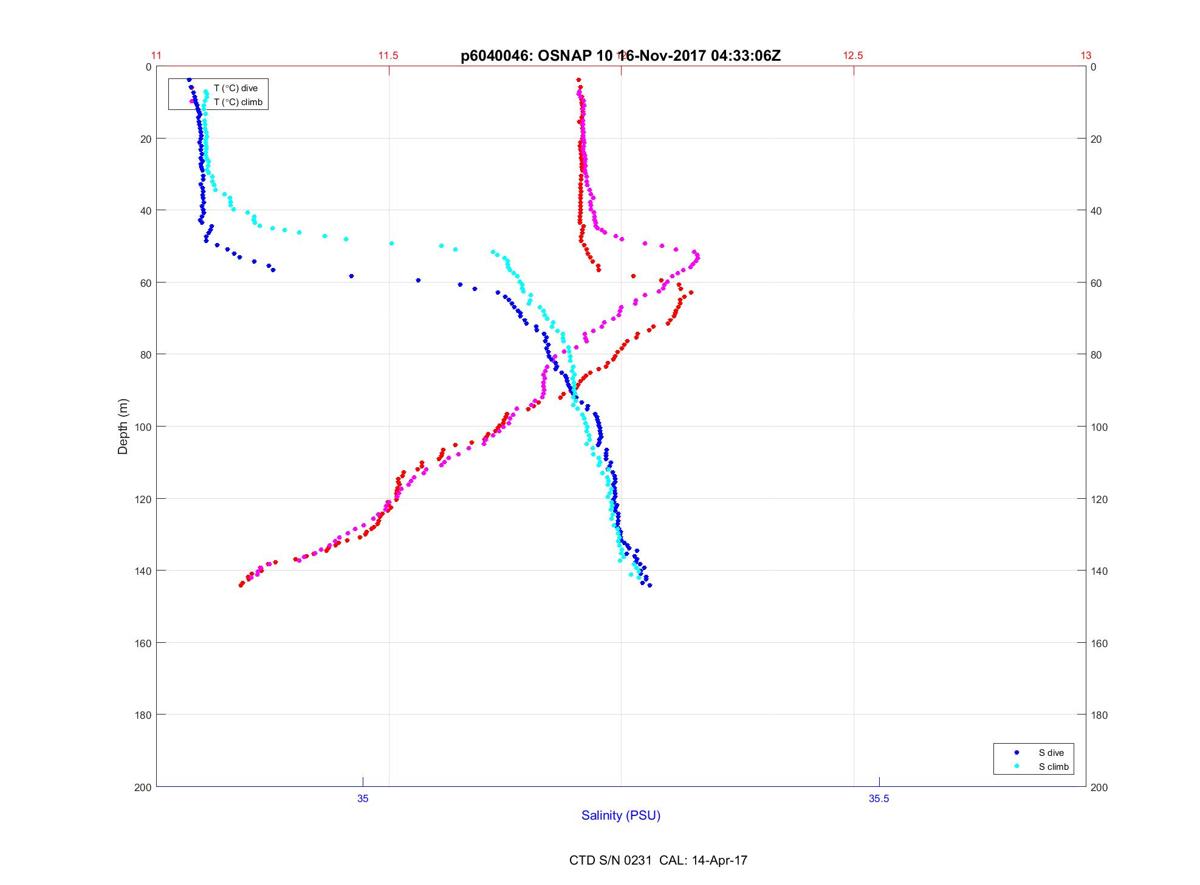Click left axis depth tick 80
1200x885 pixels.
point(145,355)
